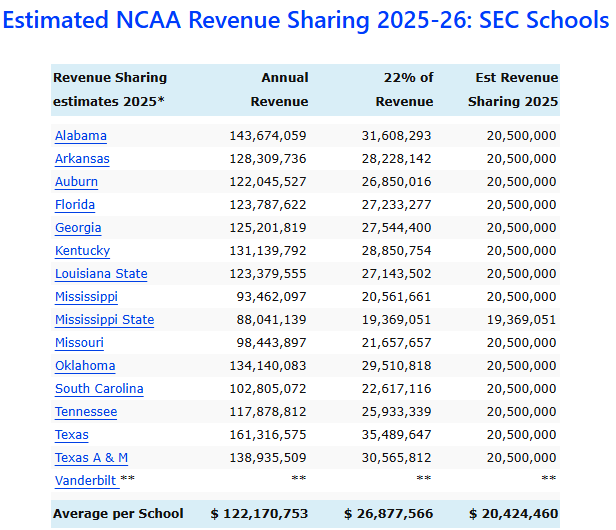The image size is (616, 530).
Task: Follow the Auburn link
Action: pos(76,182)
